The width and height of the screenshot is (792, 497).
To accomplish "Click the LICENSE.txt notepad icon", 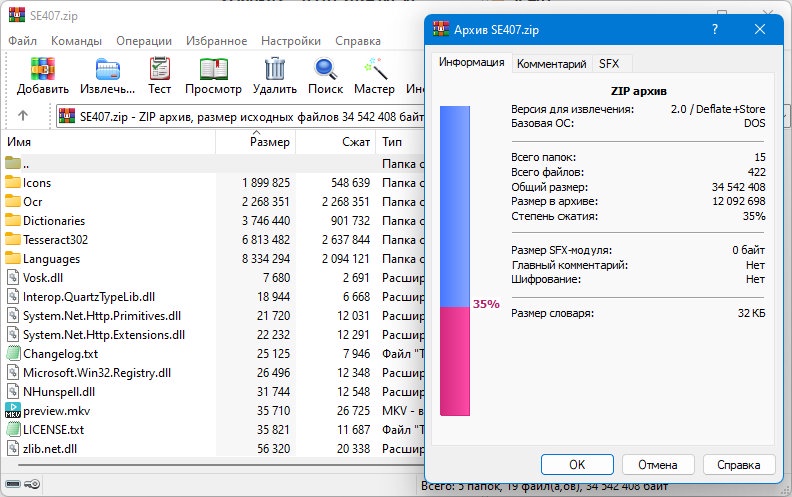I will click(x=13, y=429).
